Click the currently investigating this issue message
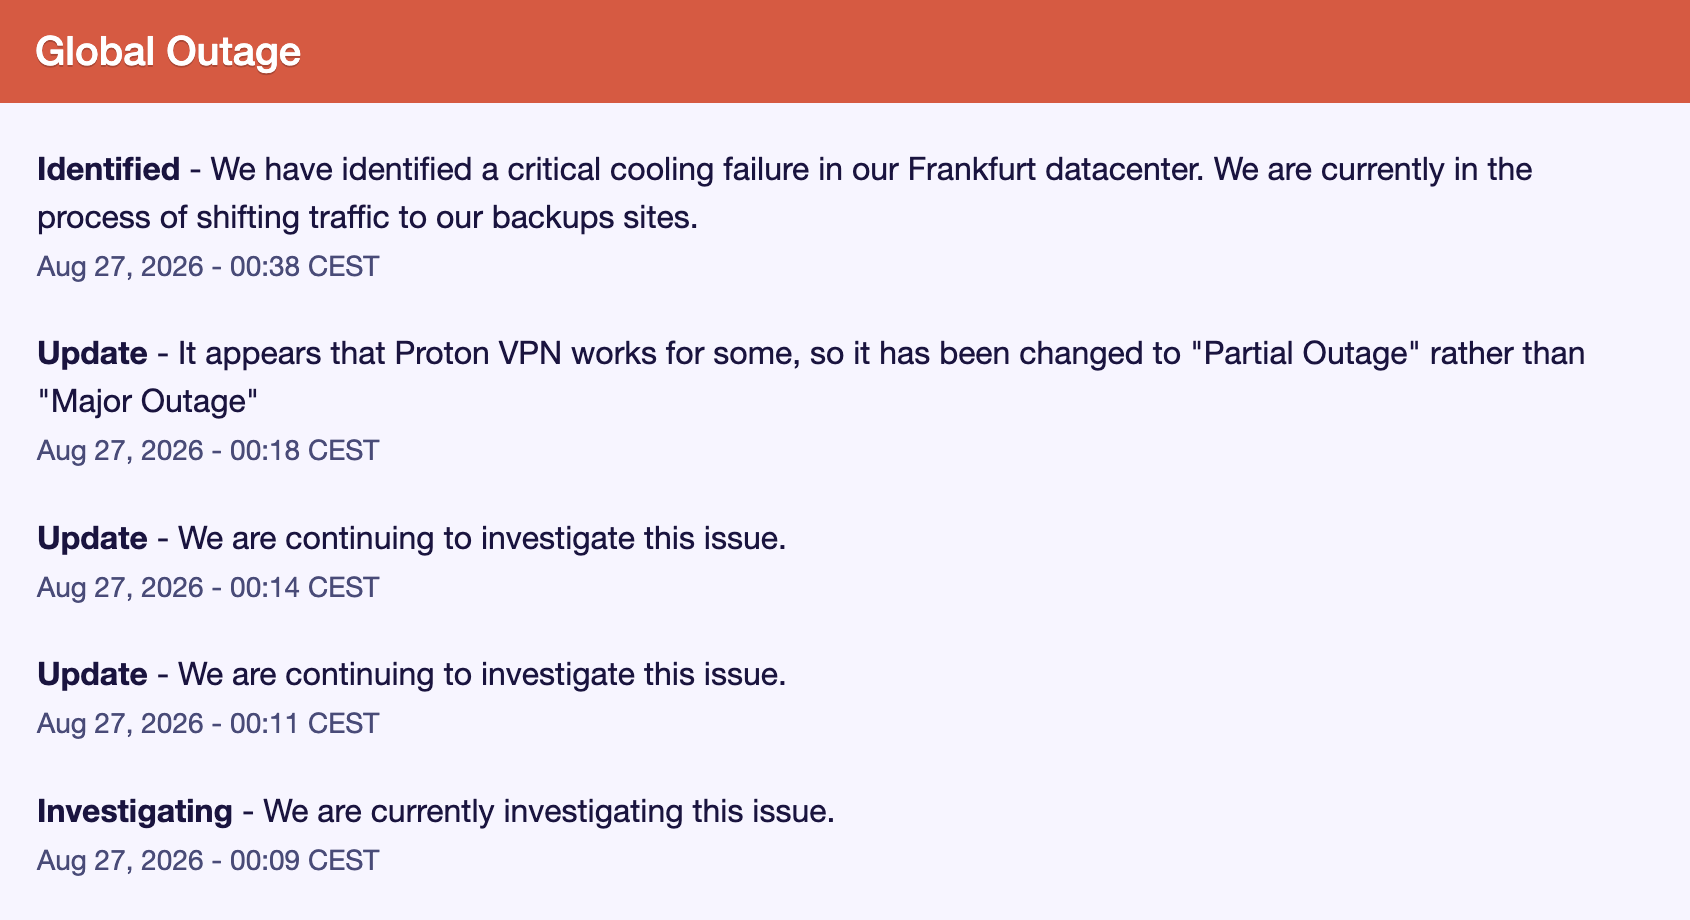Image resolution: width=1690 pixels, height=920 pixels. [549, 811]
